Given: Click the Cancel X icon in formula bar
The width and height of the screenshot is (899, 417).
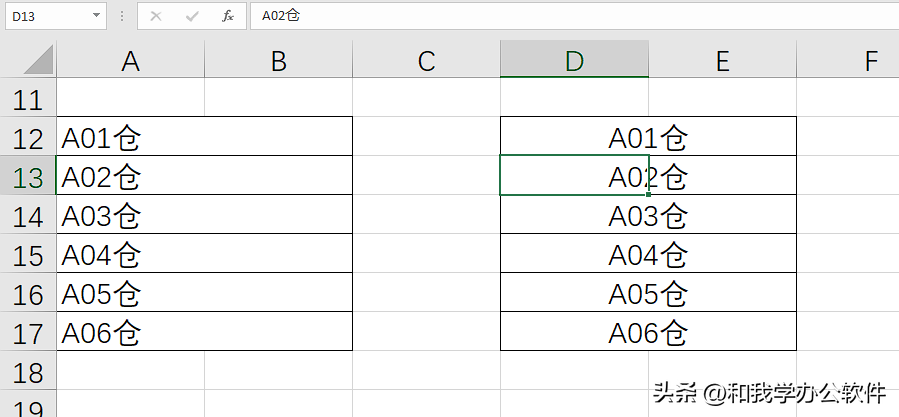Looking at the screenshot, I should point(155,16).
